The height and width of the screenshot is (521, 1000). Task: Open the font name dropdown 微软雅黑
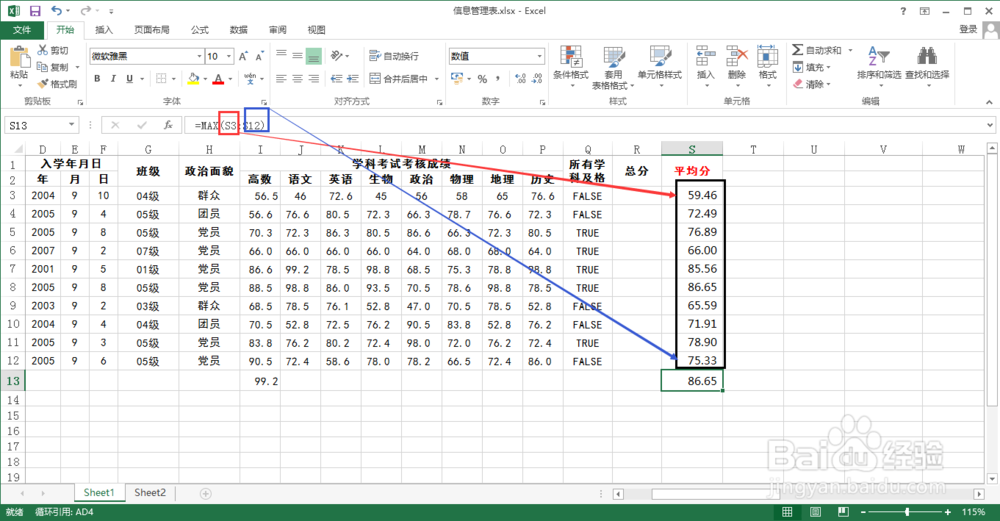199,56
